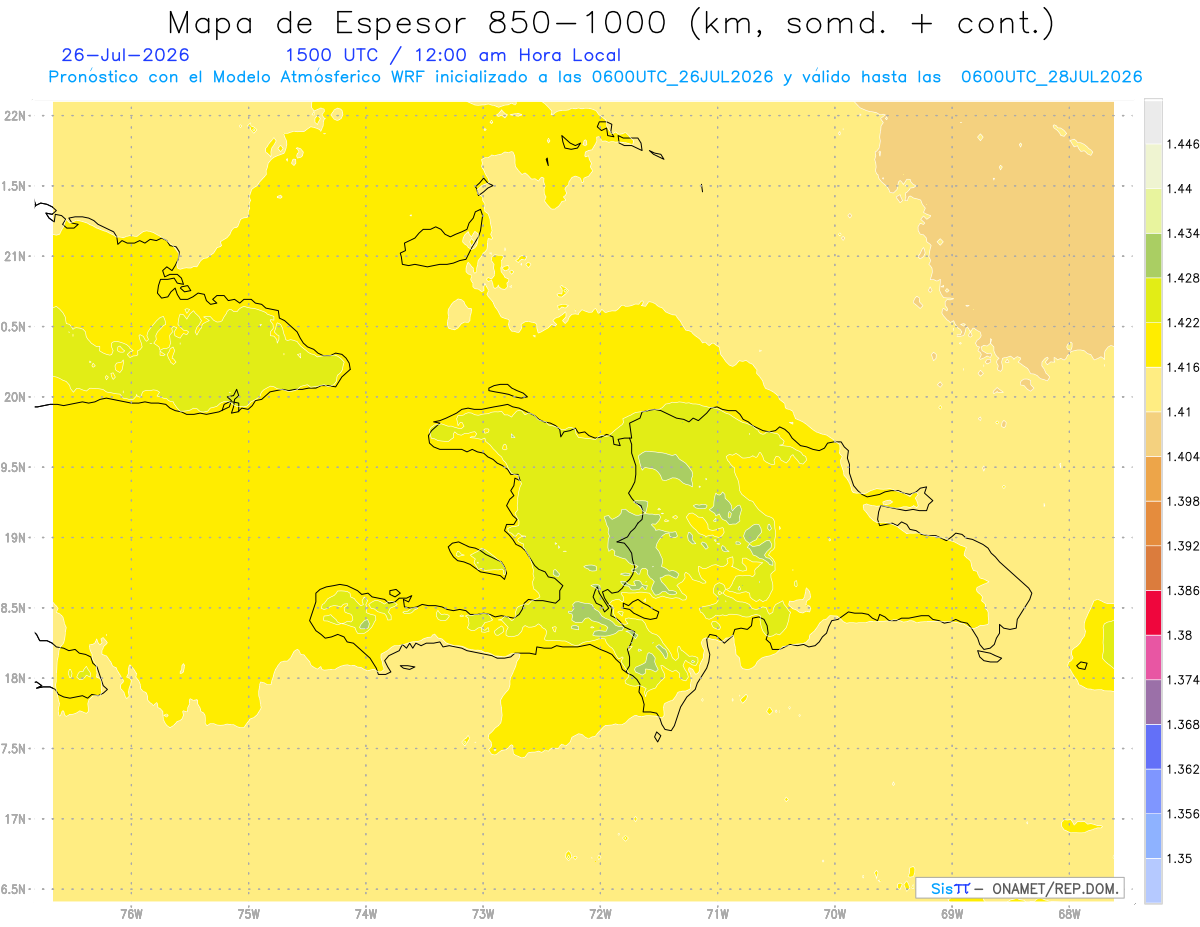Click the 76W longitude label
The width and height of the screenshot is (1200, 927).
tap(131, 914)
